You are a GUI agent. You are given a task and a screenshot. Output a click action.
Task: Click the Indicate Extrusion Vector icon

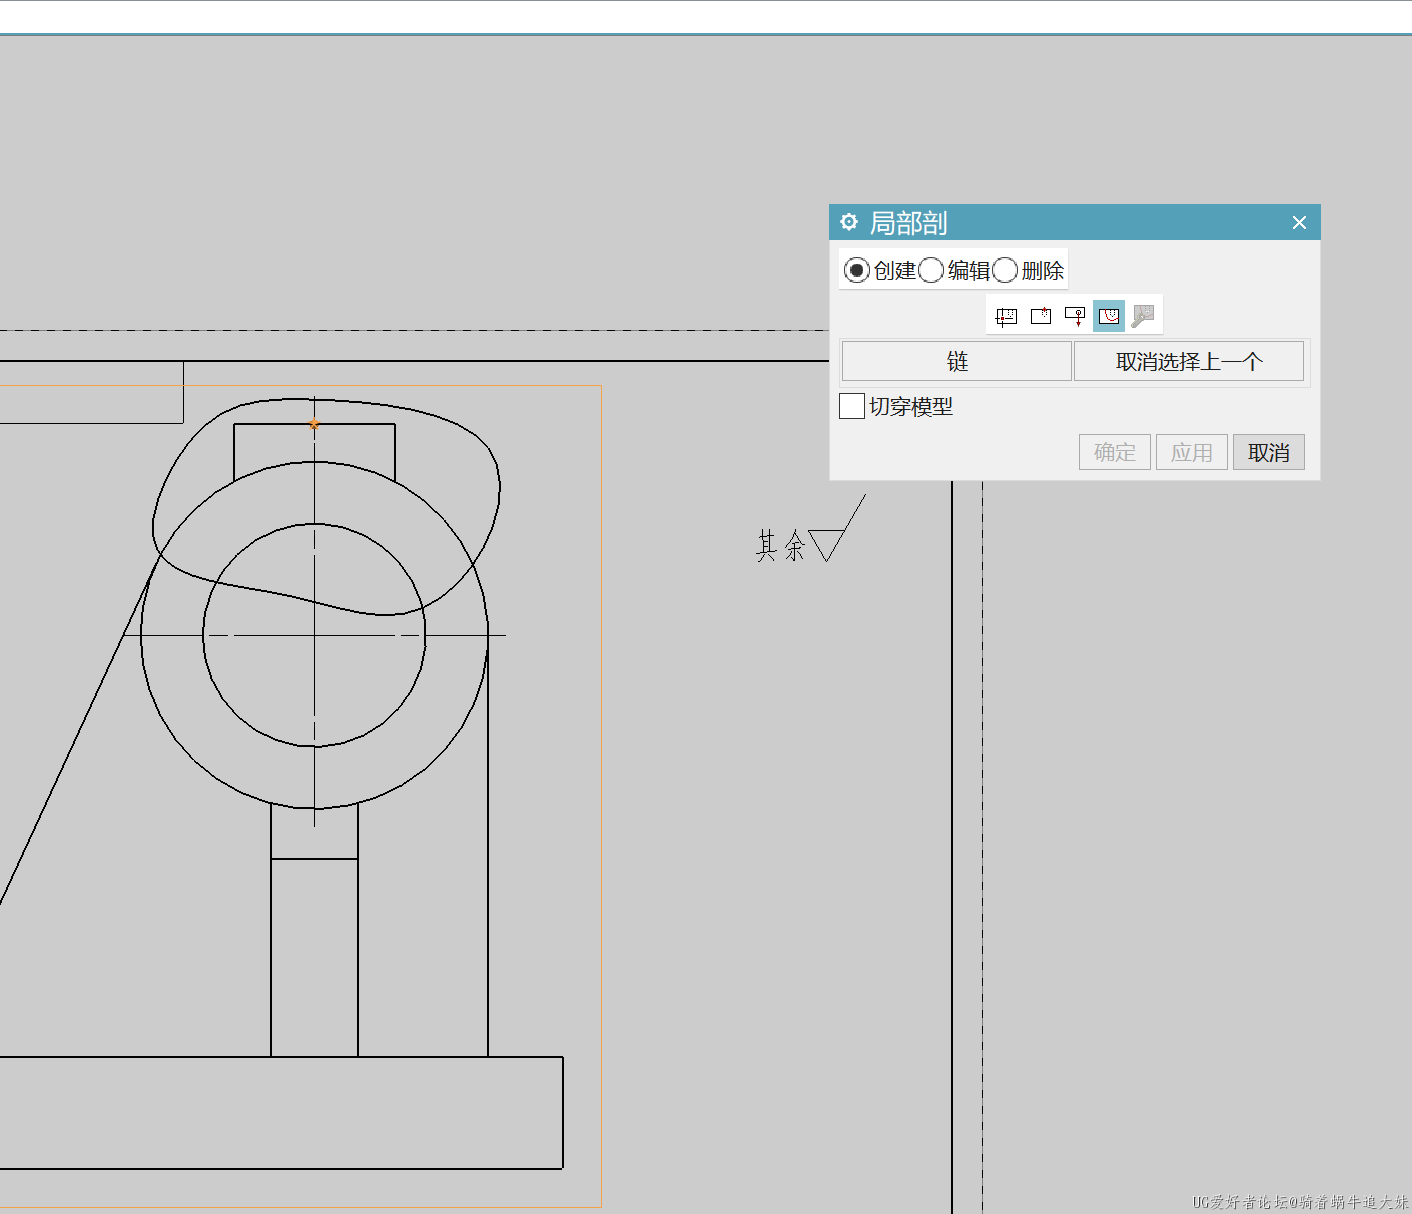[1075, 316]
